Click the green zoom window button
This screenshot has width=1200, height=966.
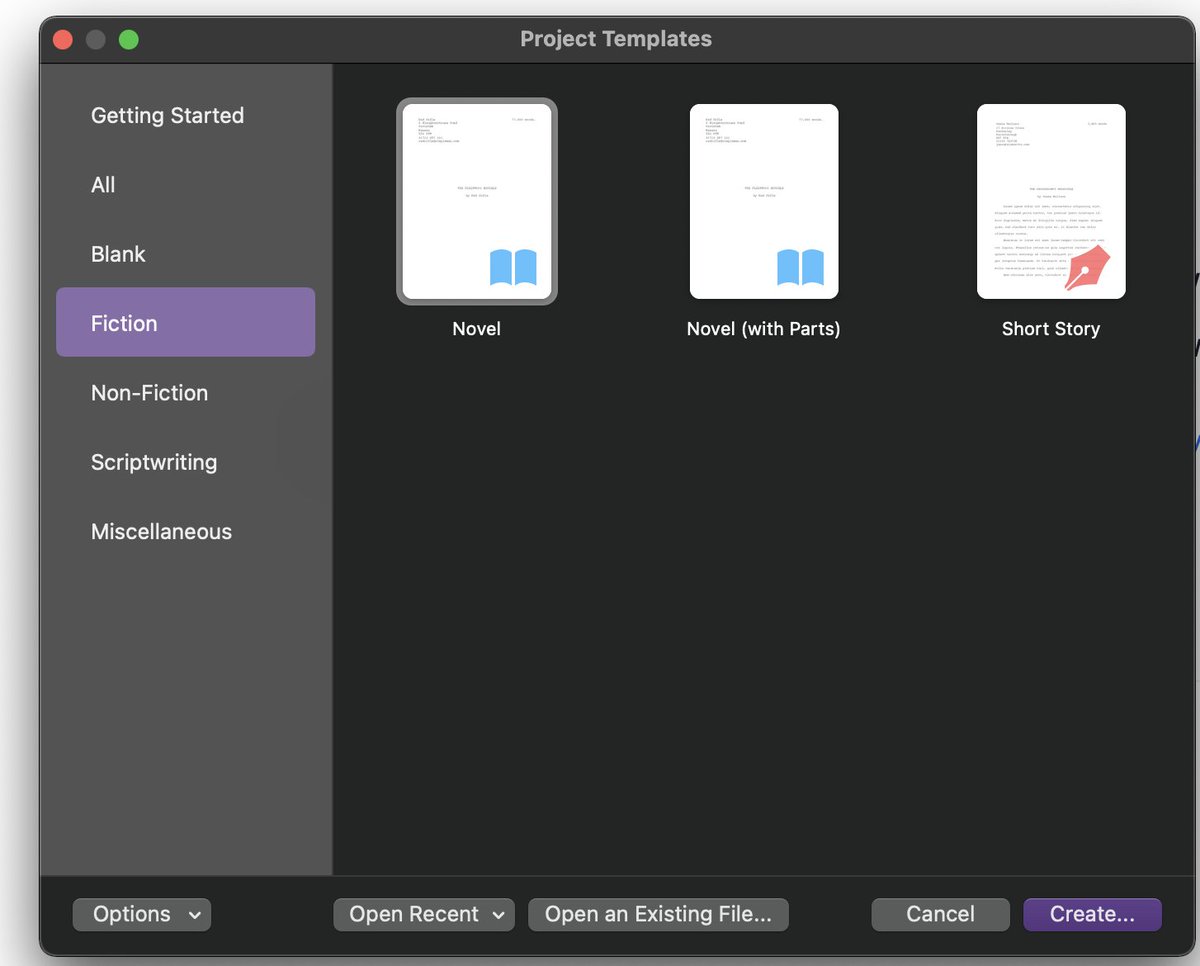(129, 40)
